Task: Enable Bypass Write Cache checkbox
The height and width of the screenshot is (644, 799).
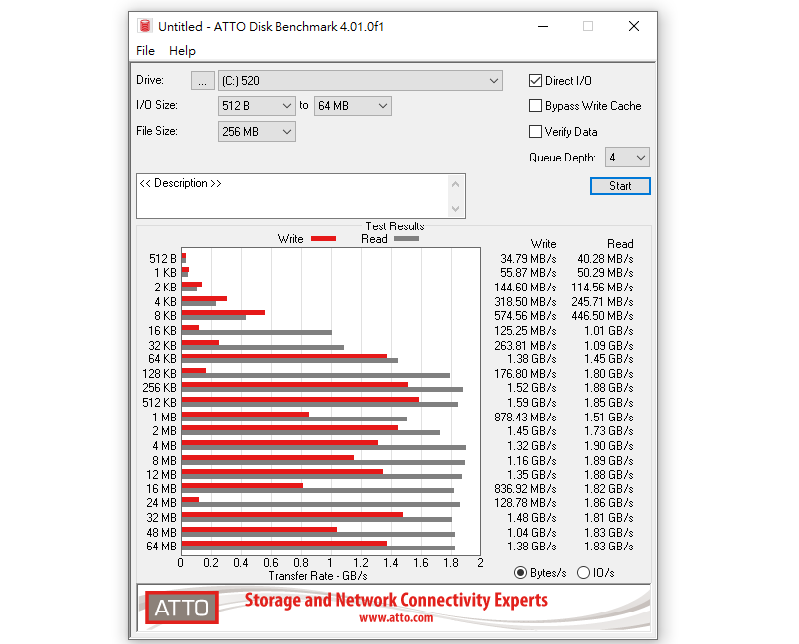Action: (535, 105)
